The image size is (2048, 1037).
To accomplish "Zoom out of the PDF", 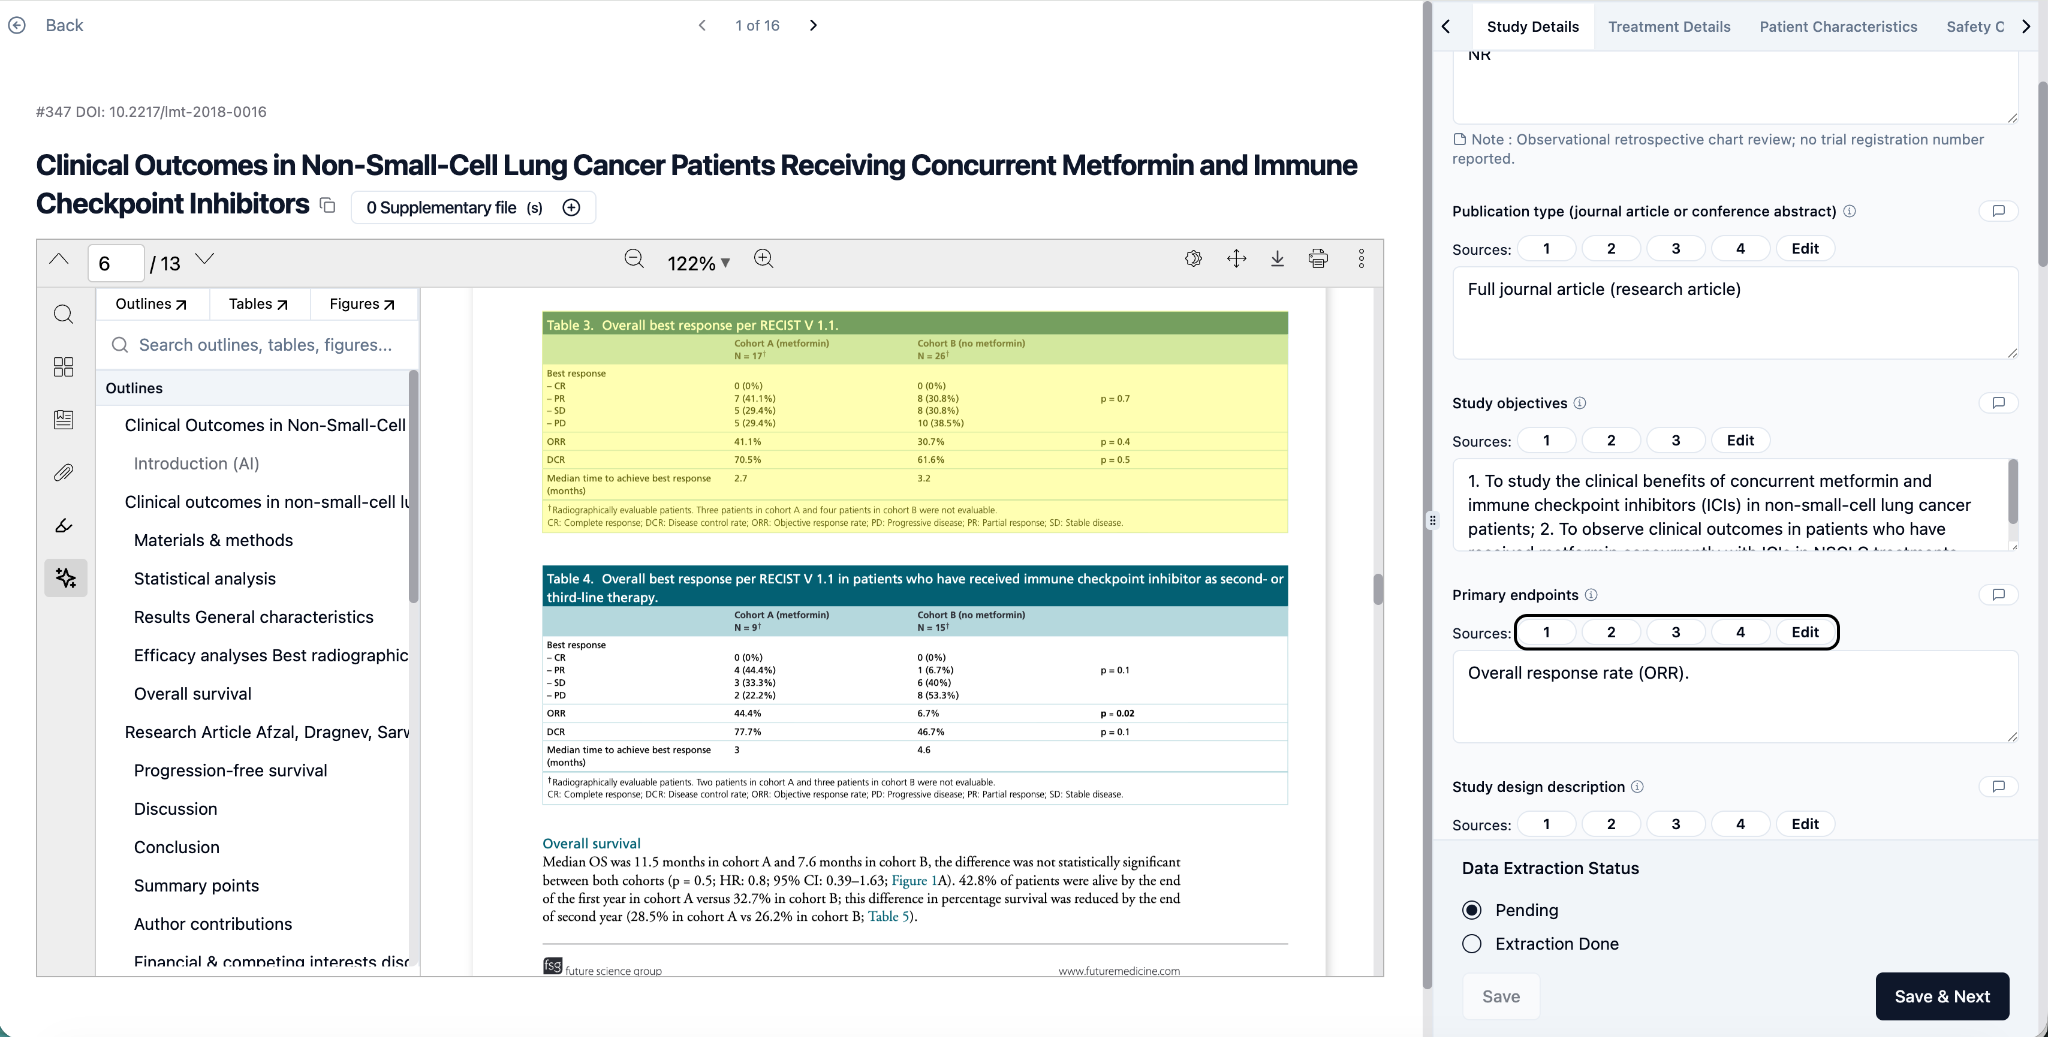I will [634, 259].
